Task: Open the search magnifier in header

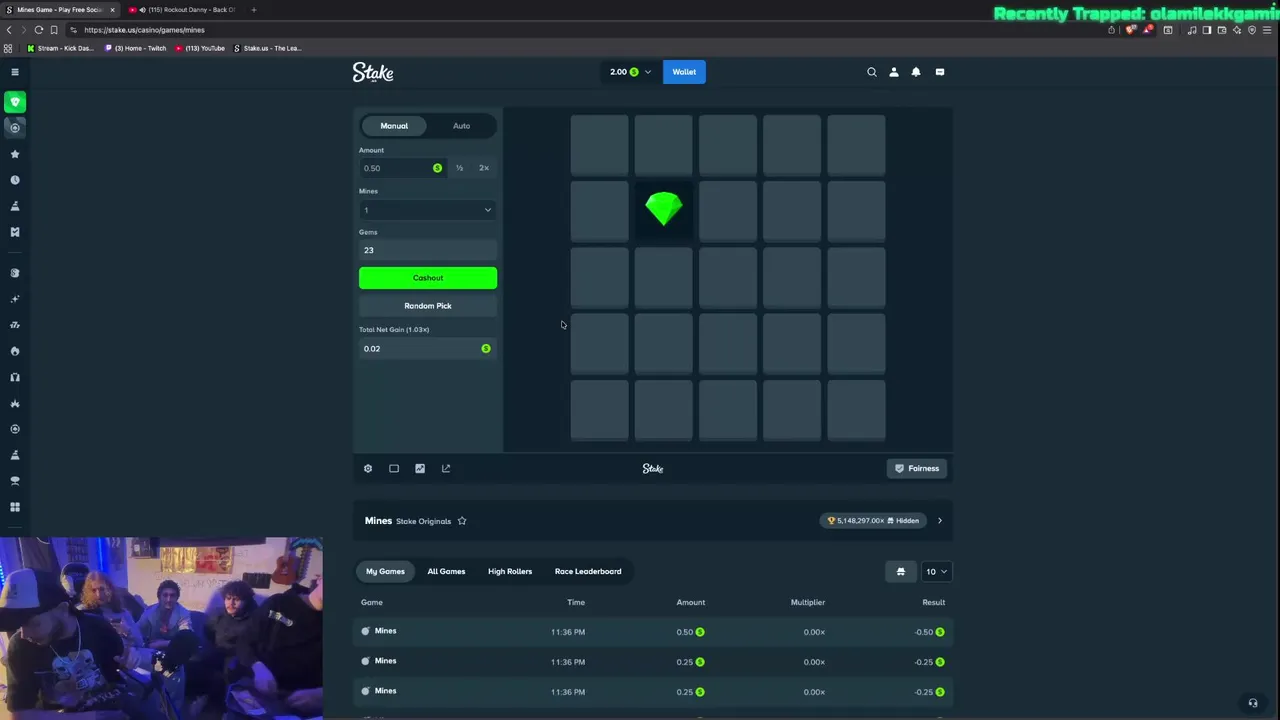Action: 872,72
